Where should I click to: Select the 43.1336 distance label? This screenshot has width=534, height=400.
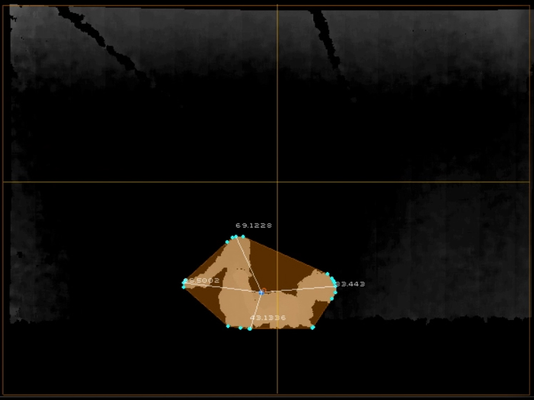tap(268, 318)
